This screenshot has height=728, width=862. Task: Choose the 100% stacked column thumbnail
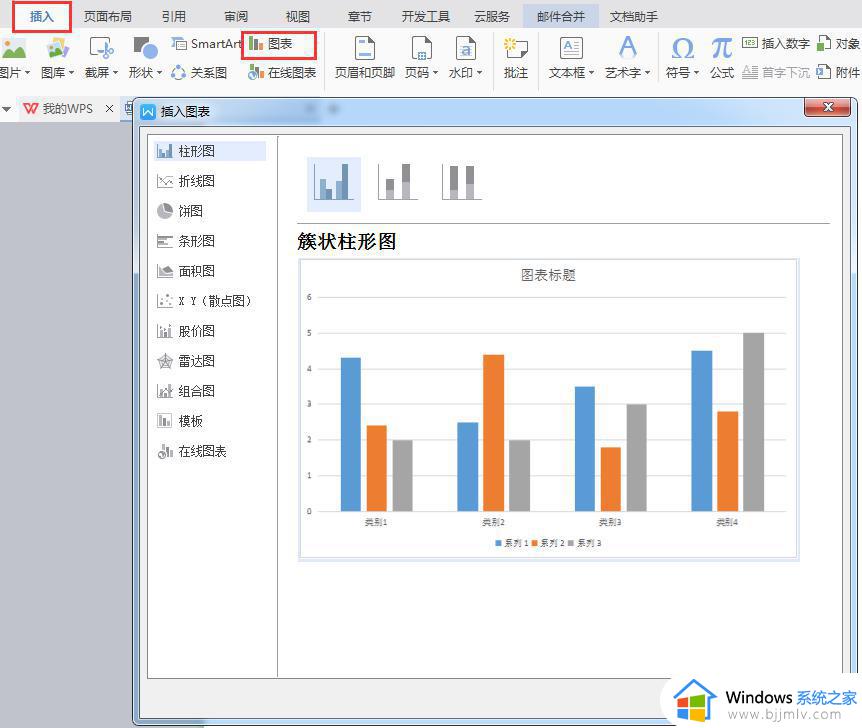pyautogui.click(x=462, y=182)
